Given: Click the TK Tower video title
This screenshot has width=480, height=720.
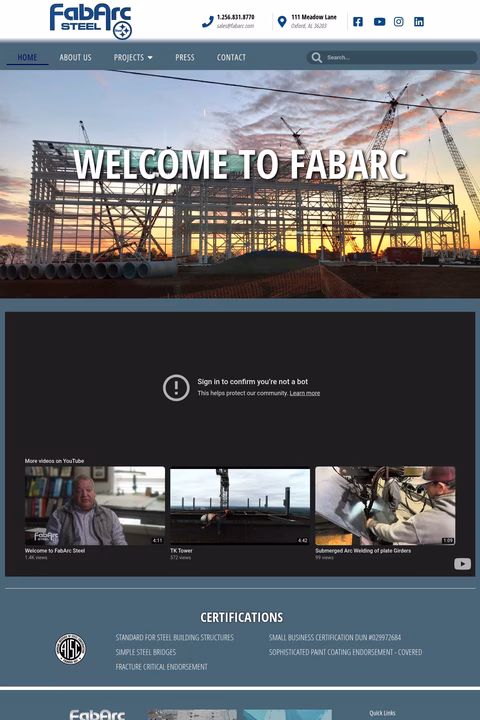Looking at the screenshot, I should [181, 551].
